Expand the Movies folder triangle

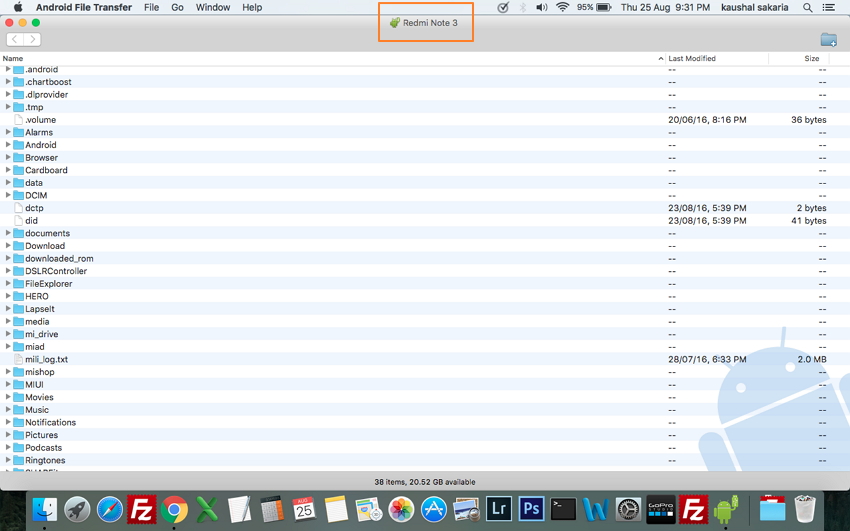tap(8, 397)
